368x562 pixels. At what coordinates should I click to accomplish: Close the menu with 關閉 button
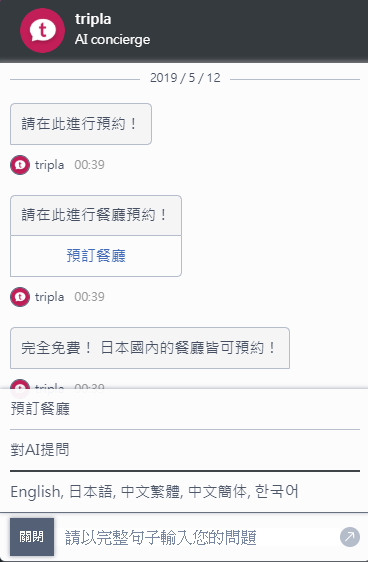[x=32, y=537]
